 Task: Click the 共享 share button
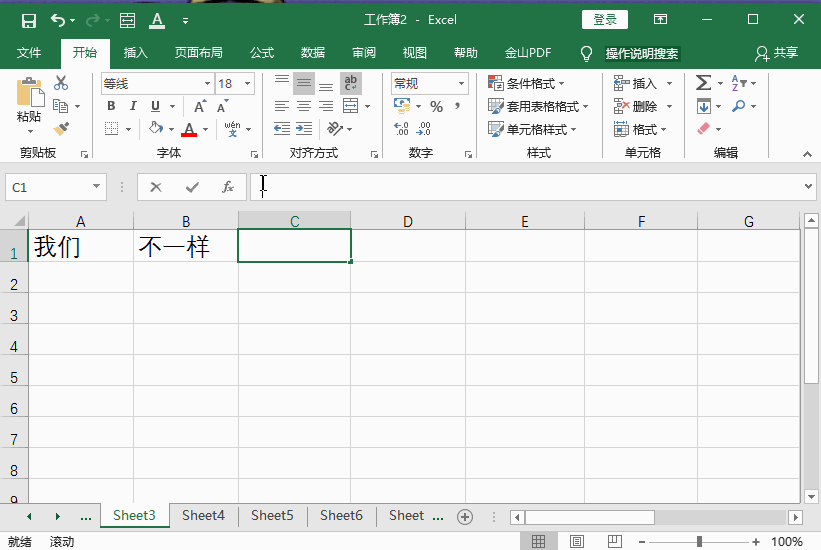coord(777,53)
